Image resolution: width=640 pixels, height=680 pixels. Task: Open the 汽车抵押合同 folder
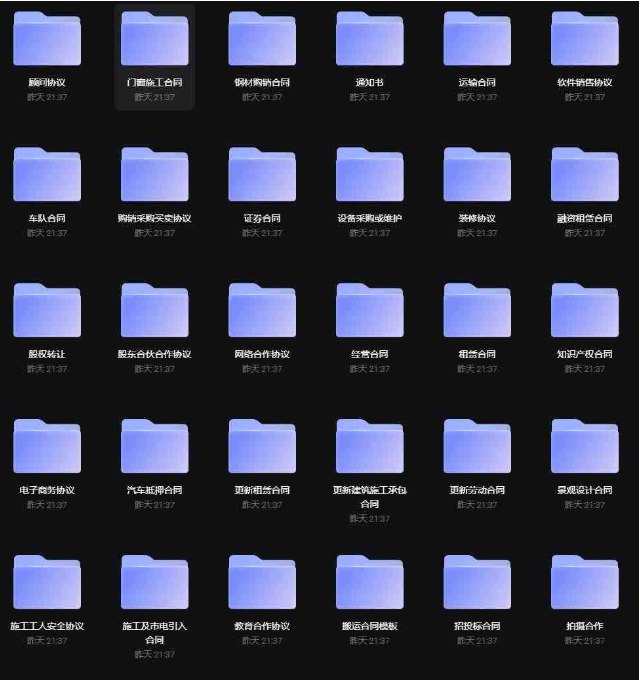tap(155, 448)
